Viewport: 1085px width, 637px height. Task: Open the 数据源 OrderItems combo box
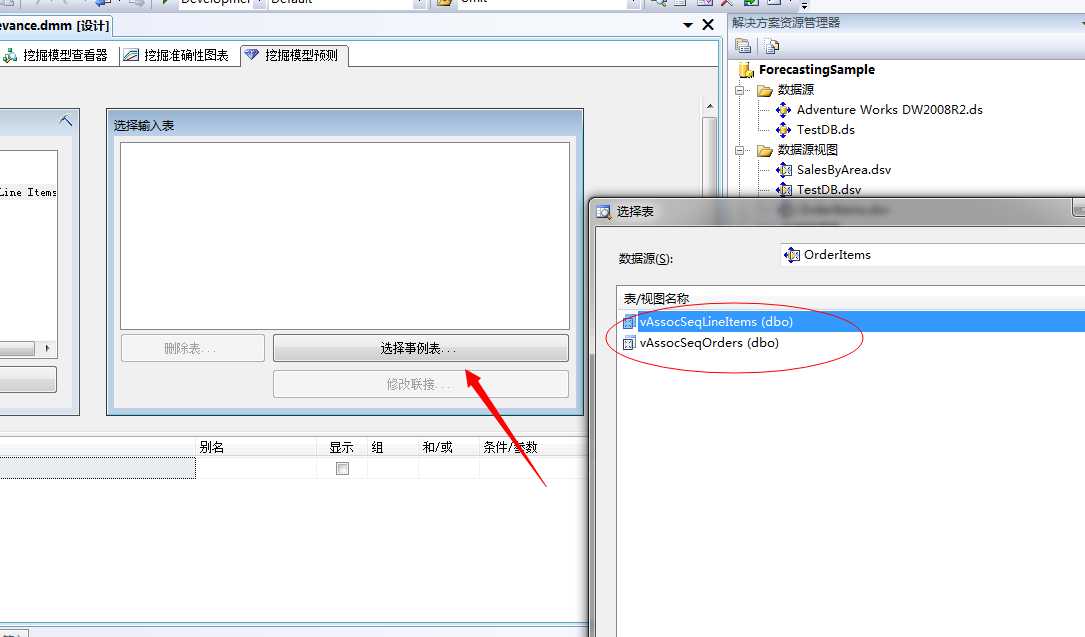click(932, 255)
